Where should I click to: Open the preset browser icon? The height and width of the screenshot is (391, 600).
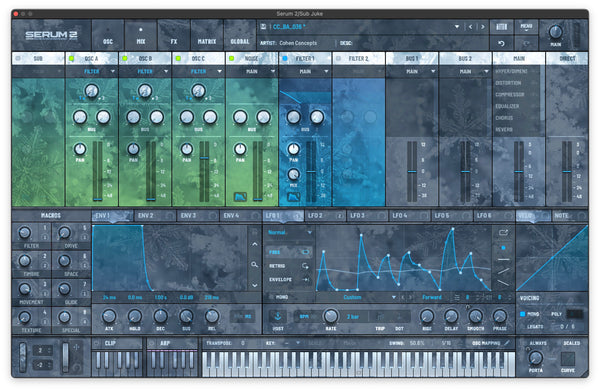click(x=501, y=26)
